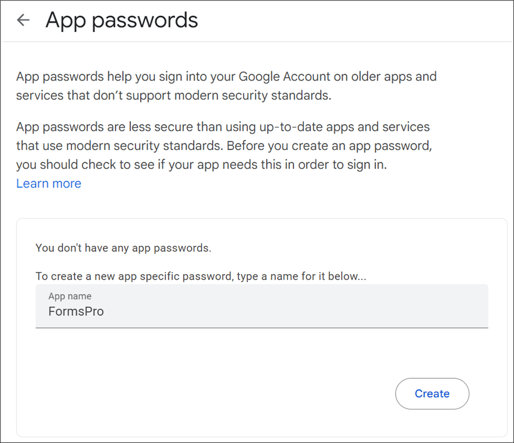Click the paragraph starting "App passwords are less secure"
Screen dimensions: 514x443
224,146
